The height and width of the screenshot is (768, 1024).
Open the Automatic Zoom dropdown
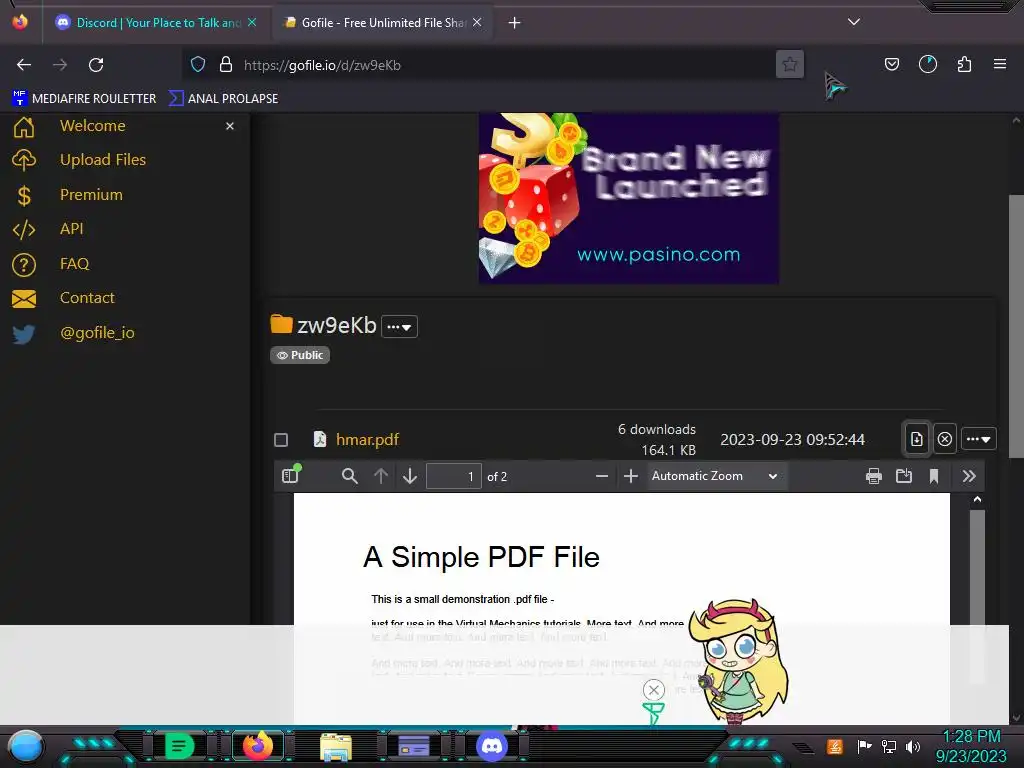[716, 476]
